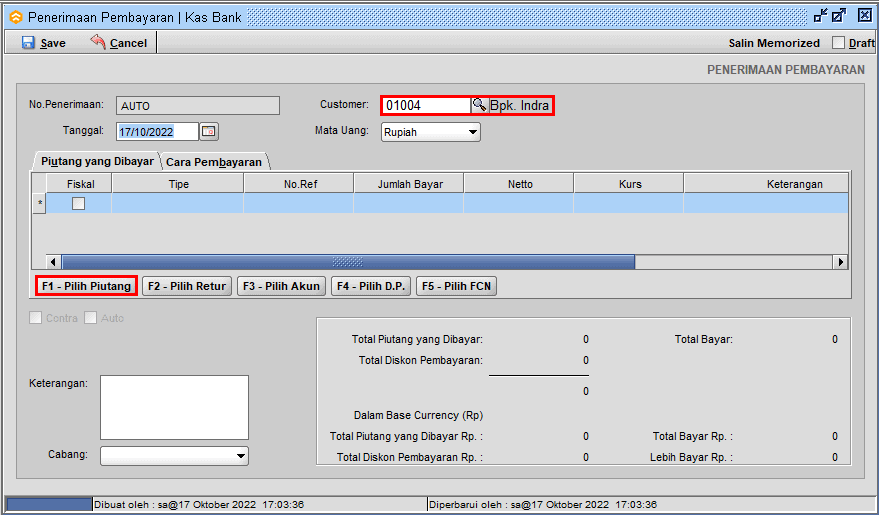The width and height of the screenshot is (879, 515).
Task: Click the customer search magnifier icon
Action: click(x=479, y=105)
